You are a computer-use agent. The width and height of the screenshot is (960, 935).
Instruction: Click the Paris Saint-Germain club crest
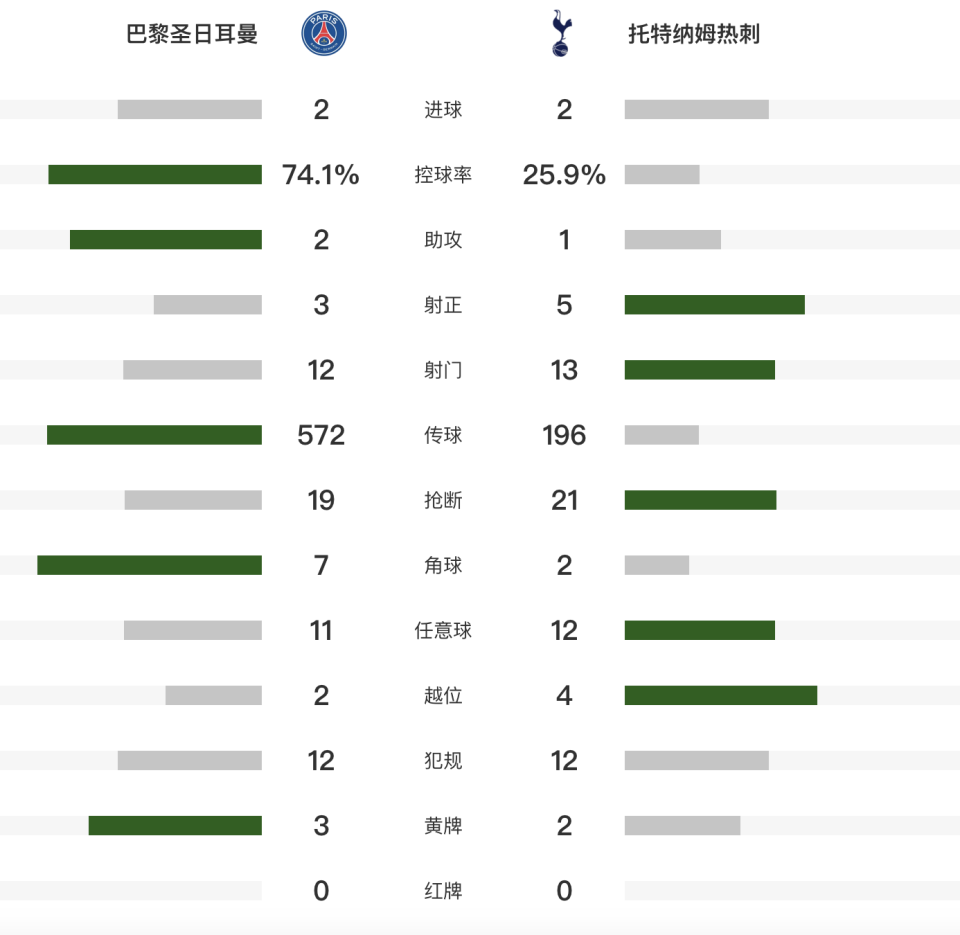point(324,33)
